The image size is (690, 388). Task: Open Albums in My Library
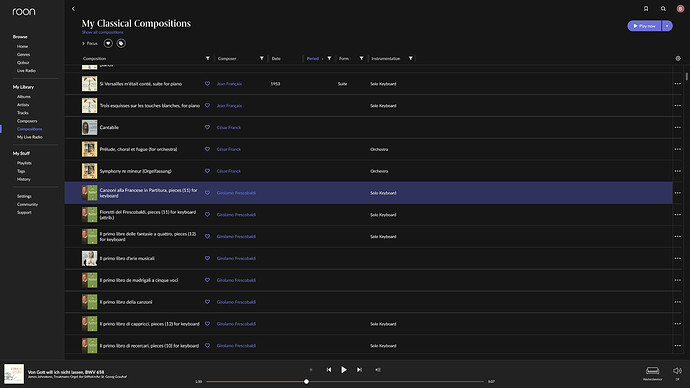pos(24,96)
